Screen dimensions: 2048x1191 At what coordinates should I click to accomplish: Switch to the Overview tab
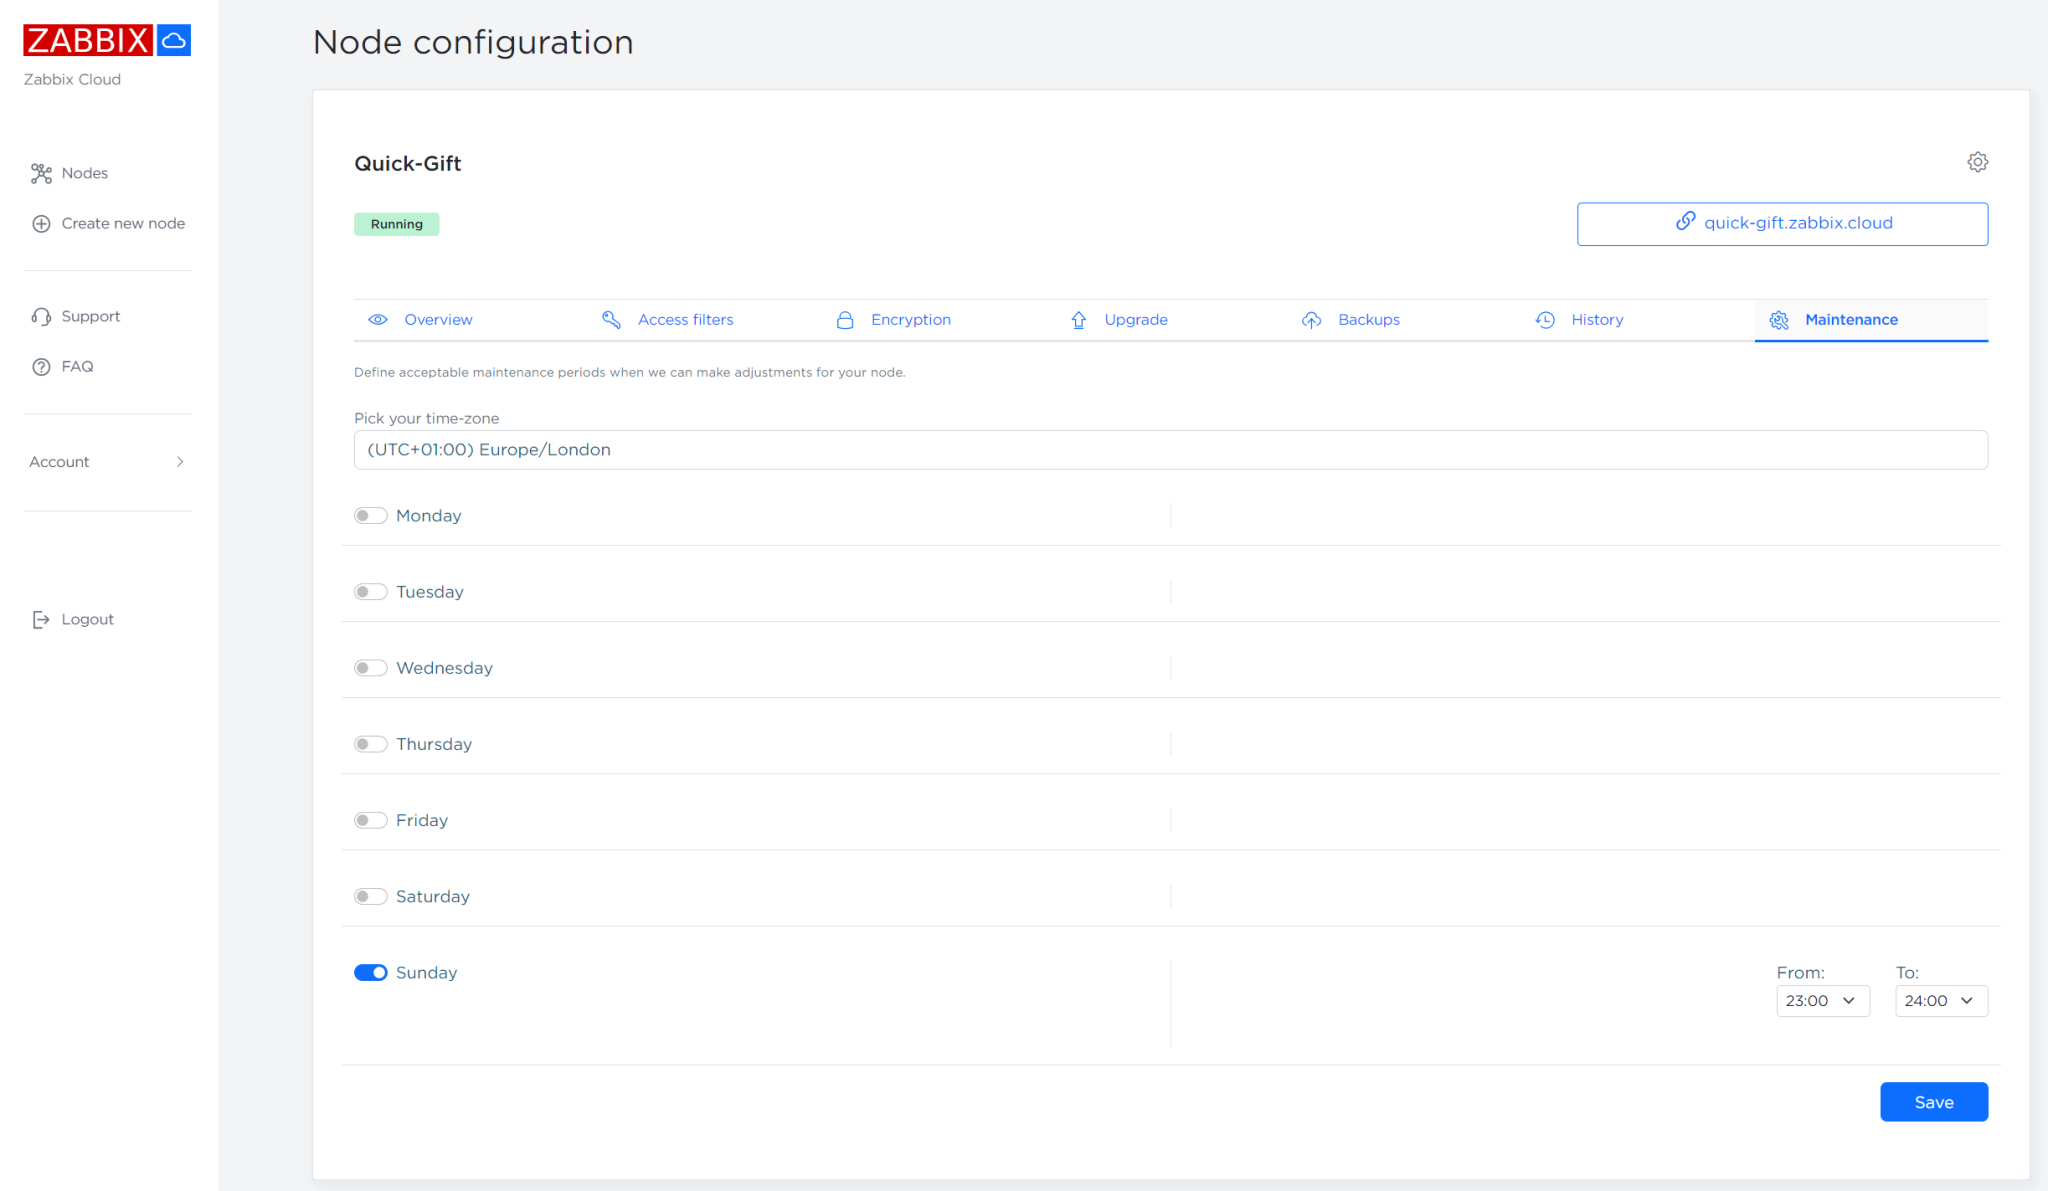(x=437, y=319)
